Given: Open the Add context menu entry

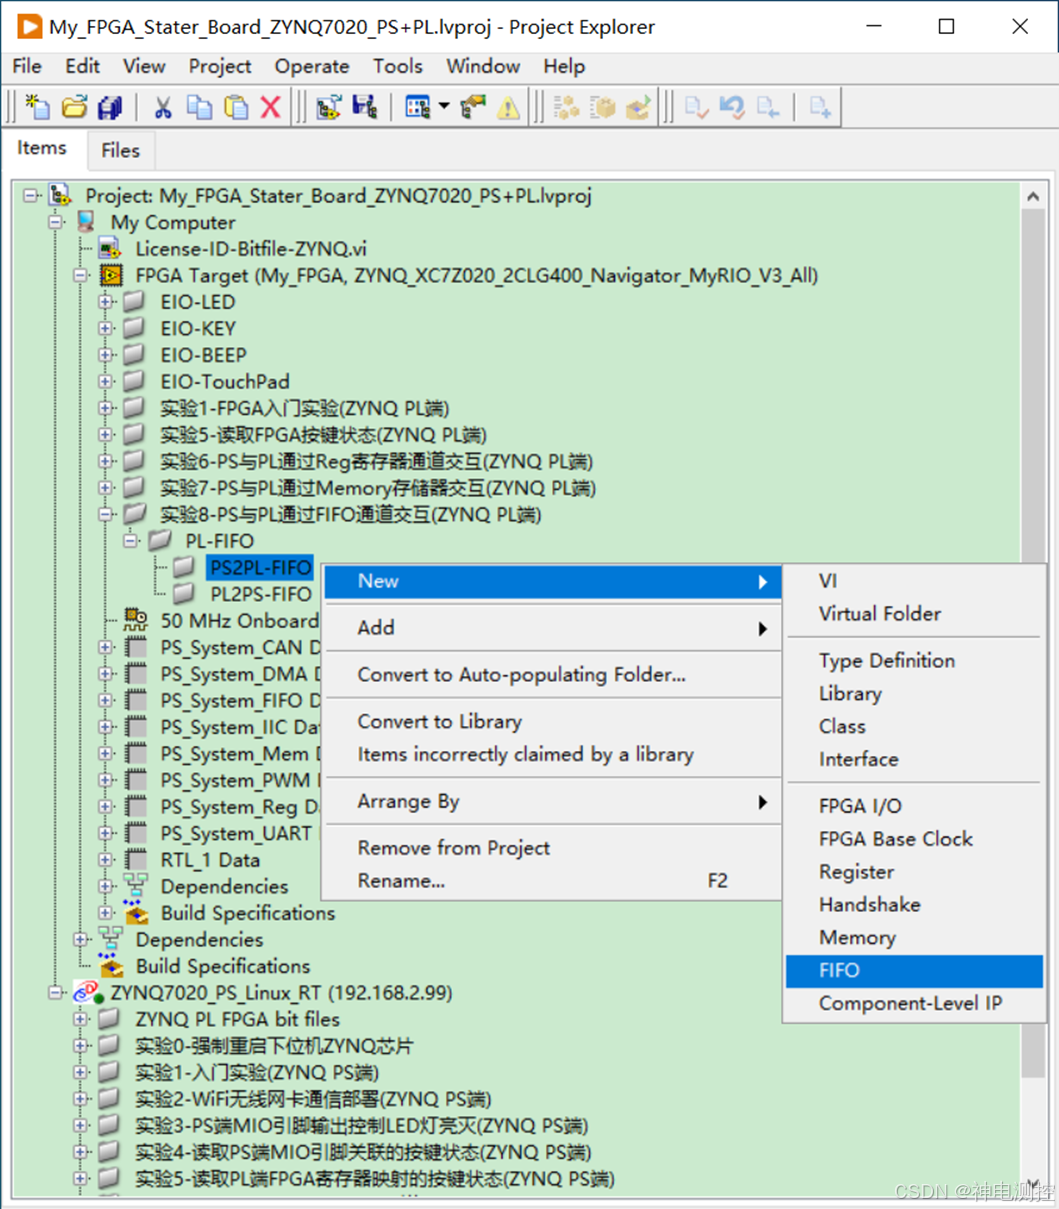Looking at the screenshot, I should click(552, 627).
